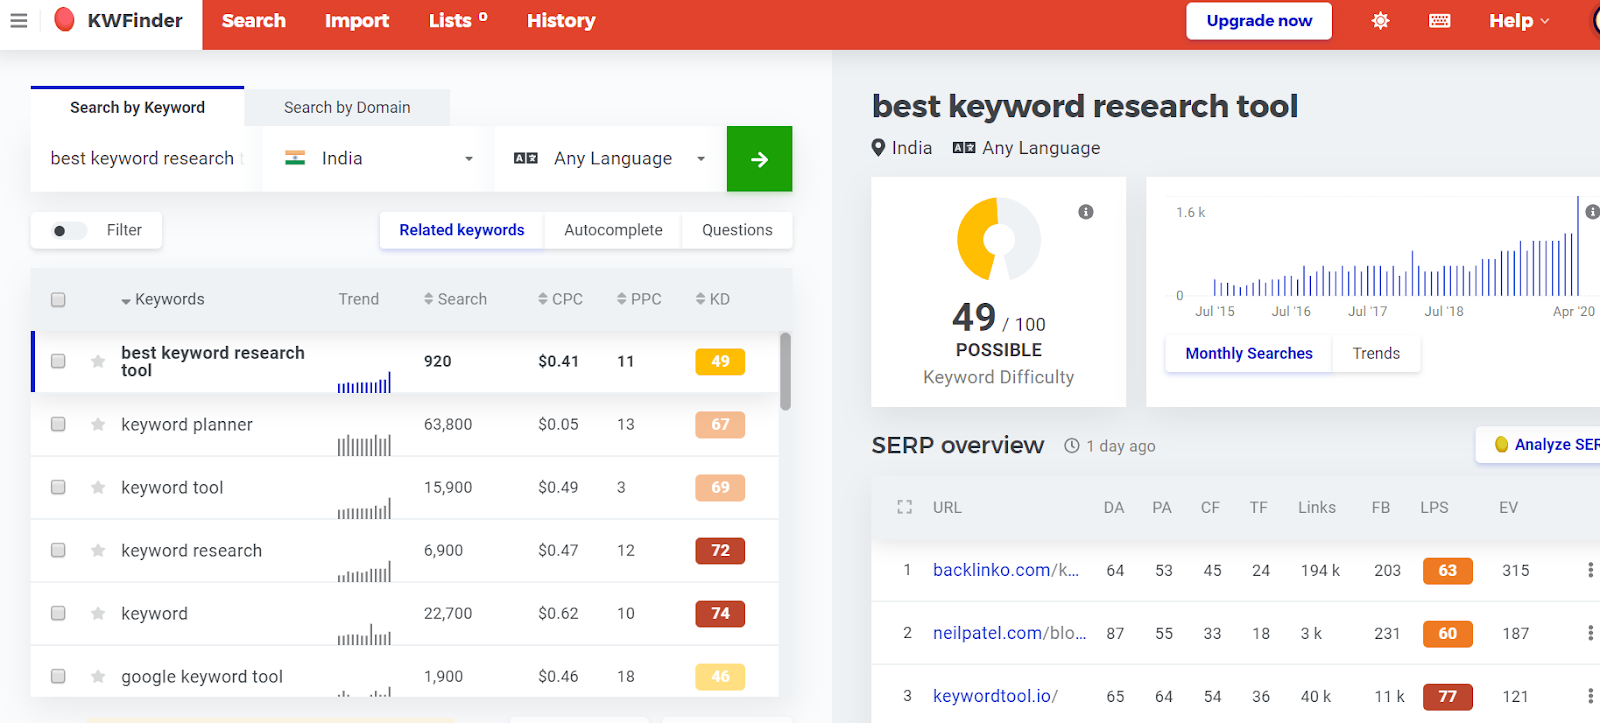The width and height of the screenshot is (1600, 723).
Task: Star the 'keyword' row
Action: 98,613
